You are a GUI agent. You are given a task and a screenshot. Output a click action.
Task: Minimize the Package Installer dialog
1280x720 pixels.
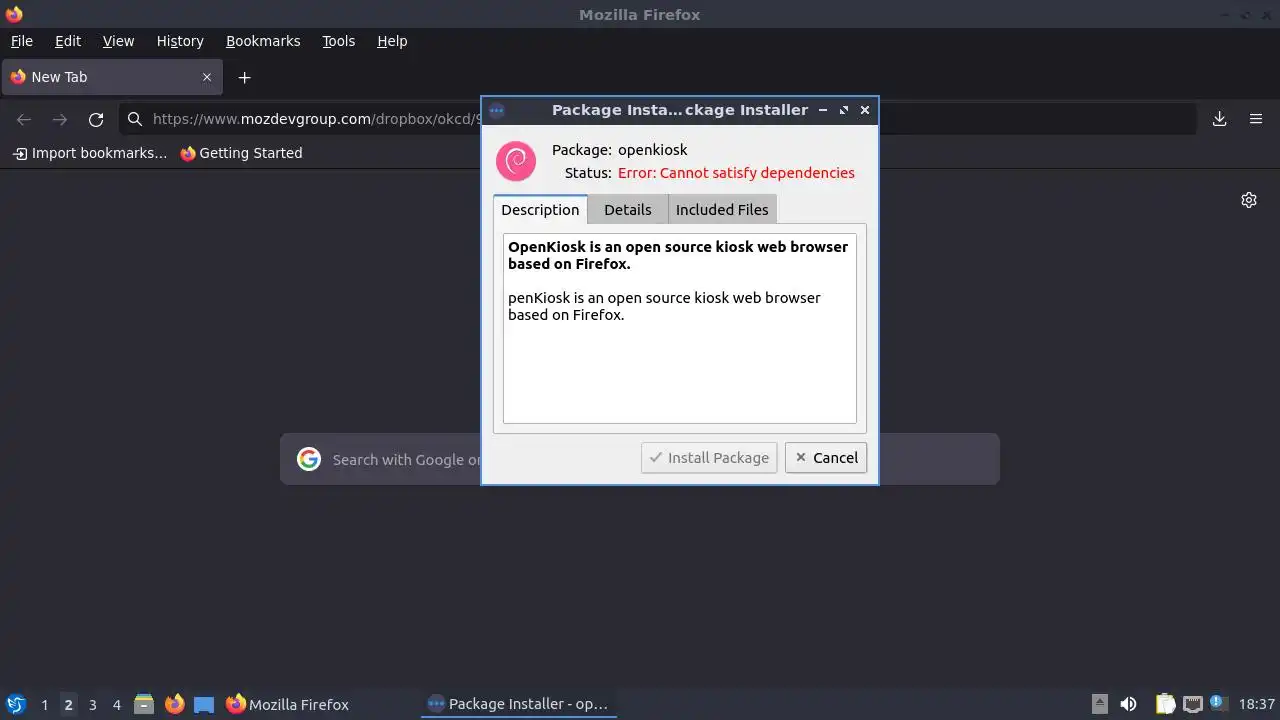coord(823,110)
